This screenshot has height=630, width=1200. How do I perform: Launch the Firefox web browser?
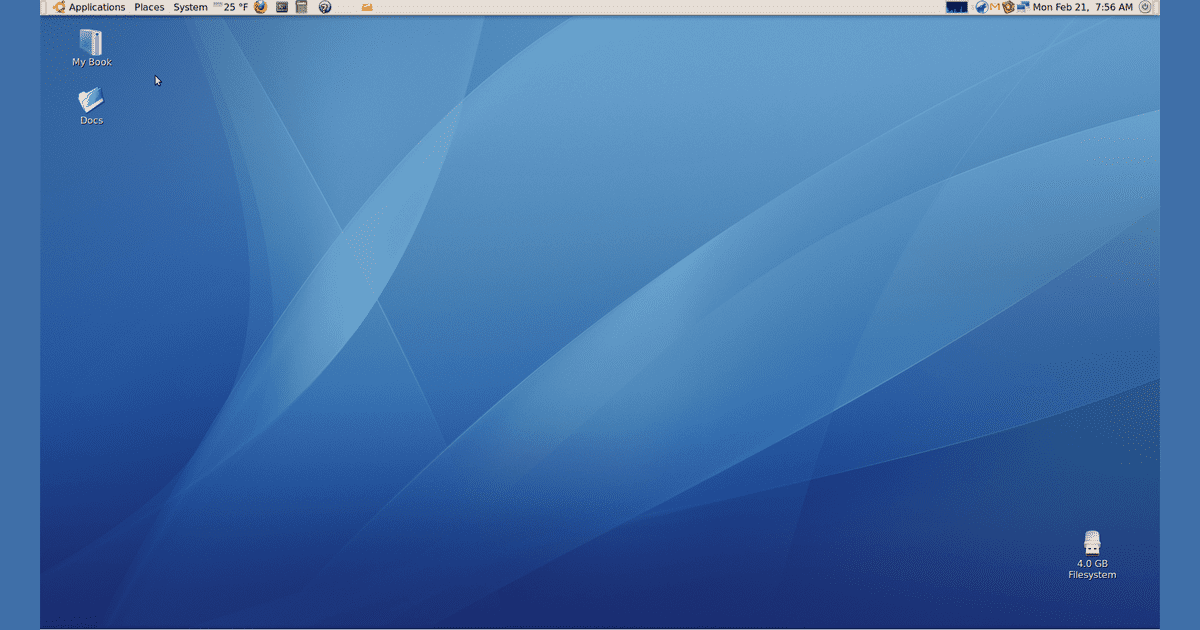(261, 7)
